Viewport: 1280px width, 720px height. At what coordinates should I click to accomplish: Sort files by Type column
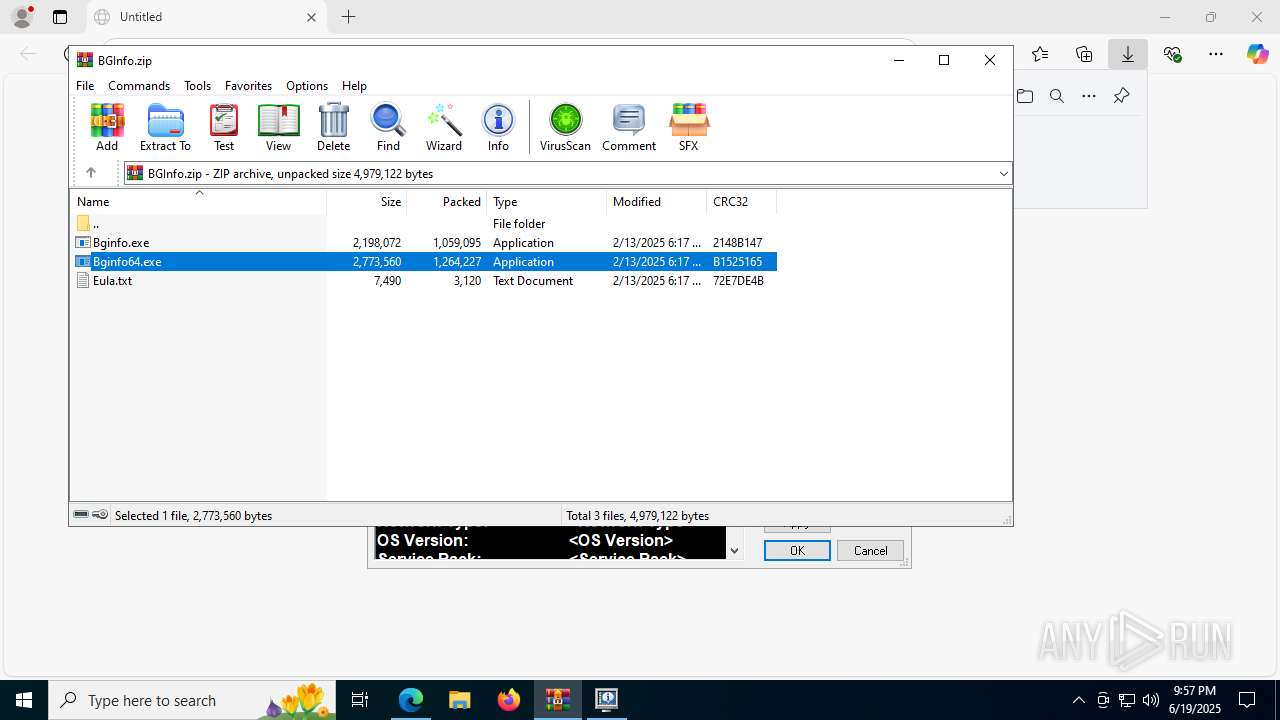coord(547,201)
